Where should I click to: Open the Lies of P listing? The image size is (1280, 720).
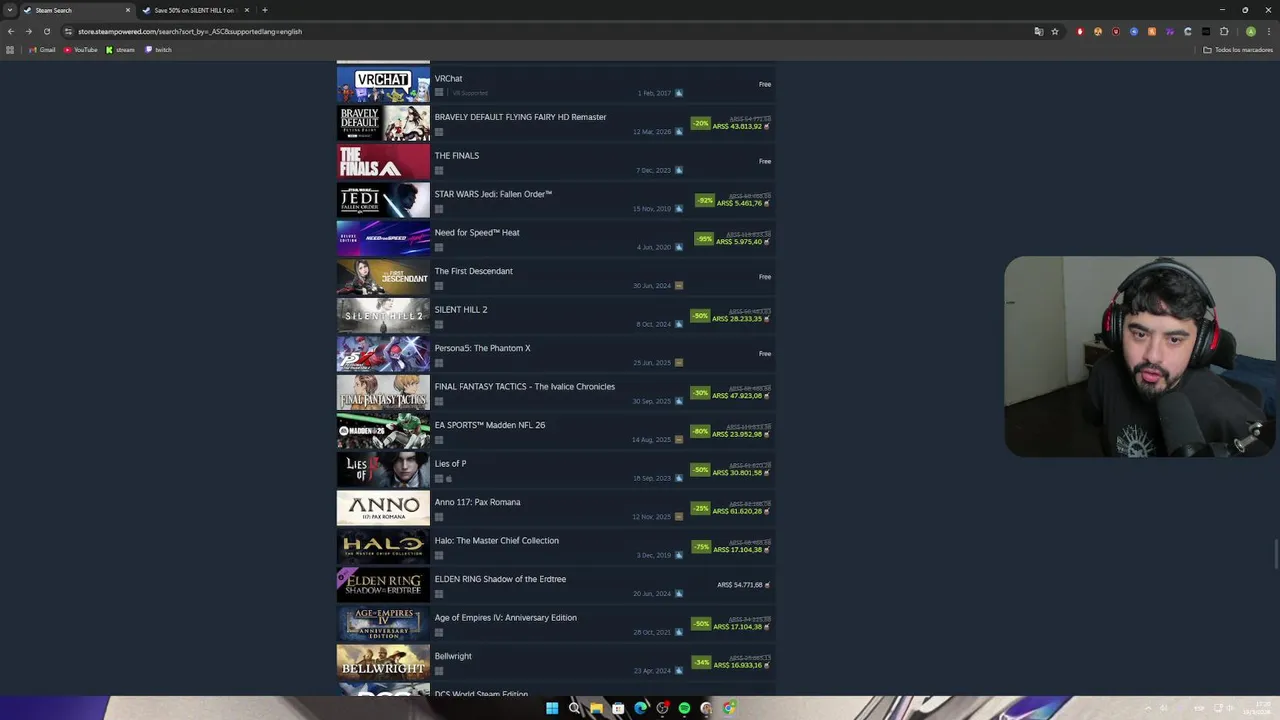click(556, 470)
